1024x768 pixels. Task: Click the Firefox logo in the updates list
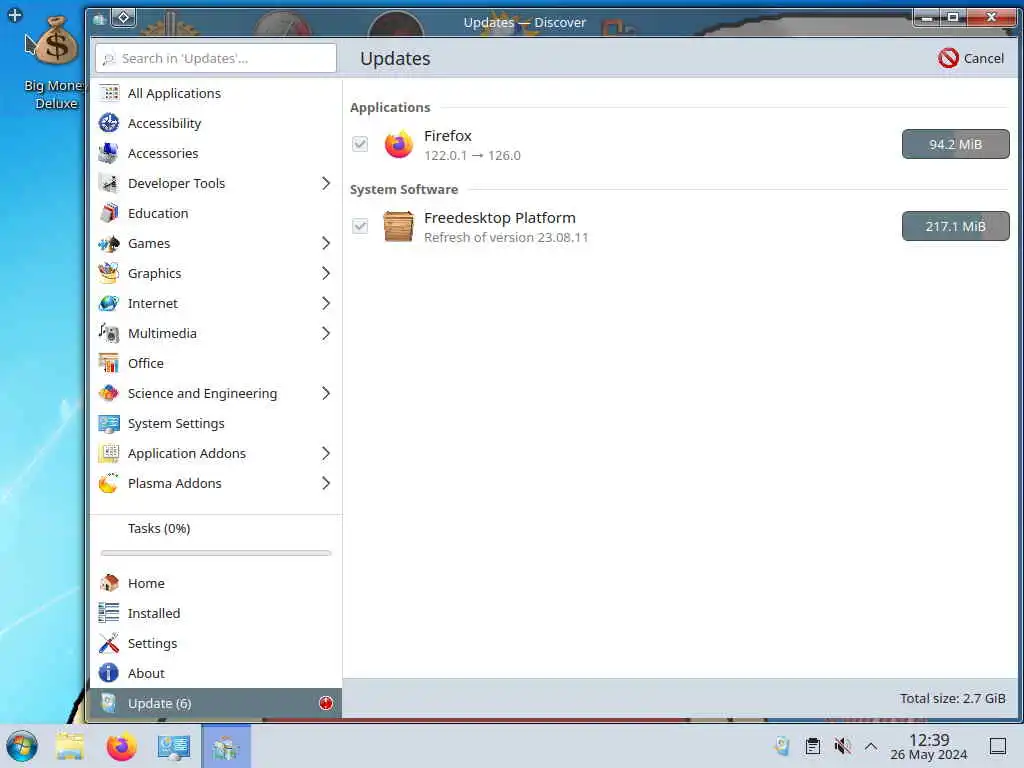click(x=398, y=144)
